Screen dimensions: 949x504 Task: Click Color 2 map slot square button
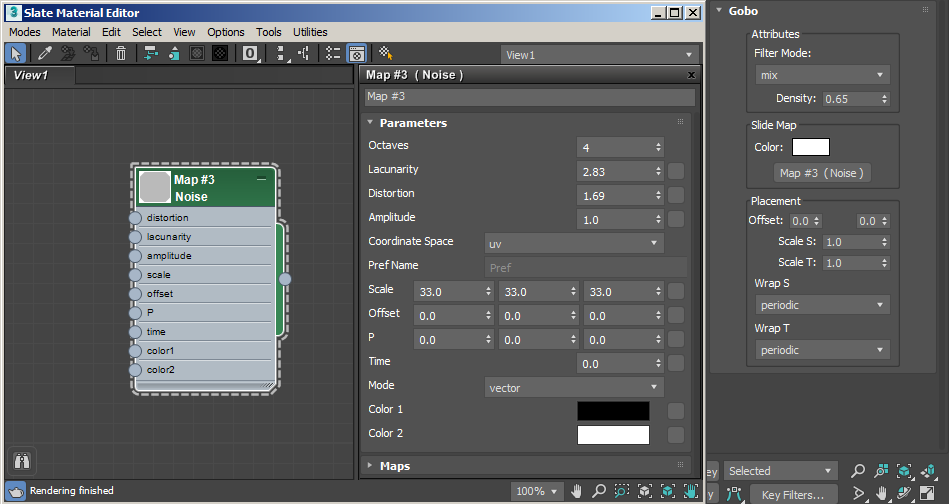675,435
